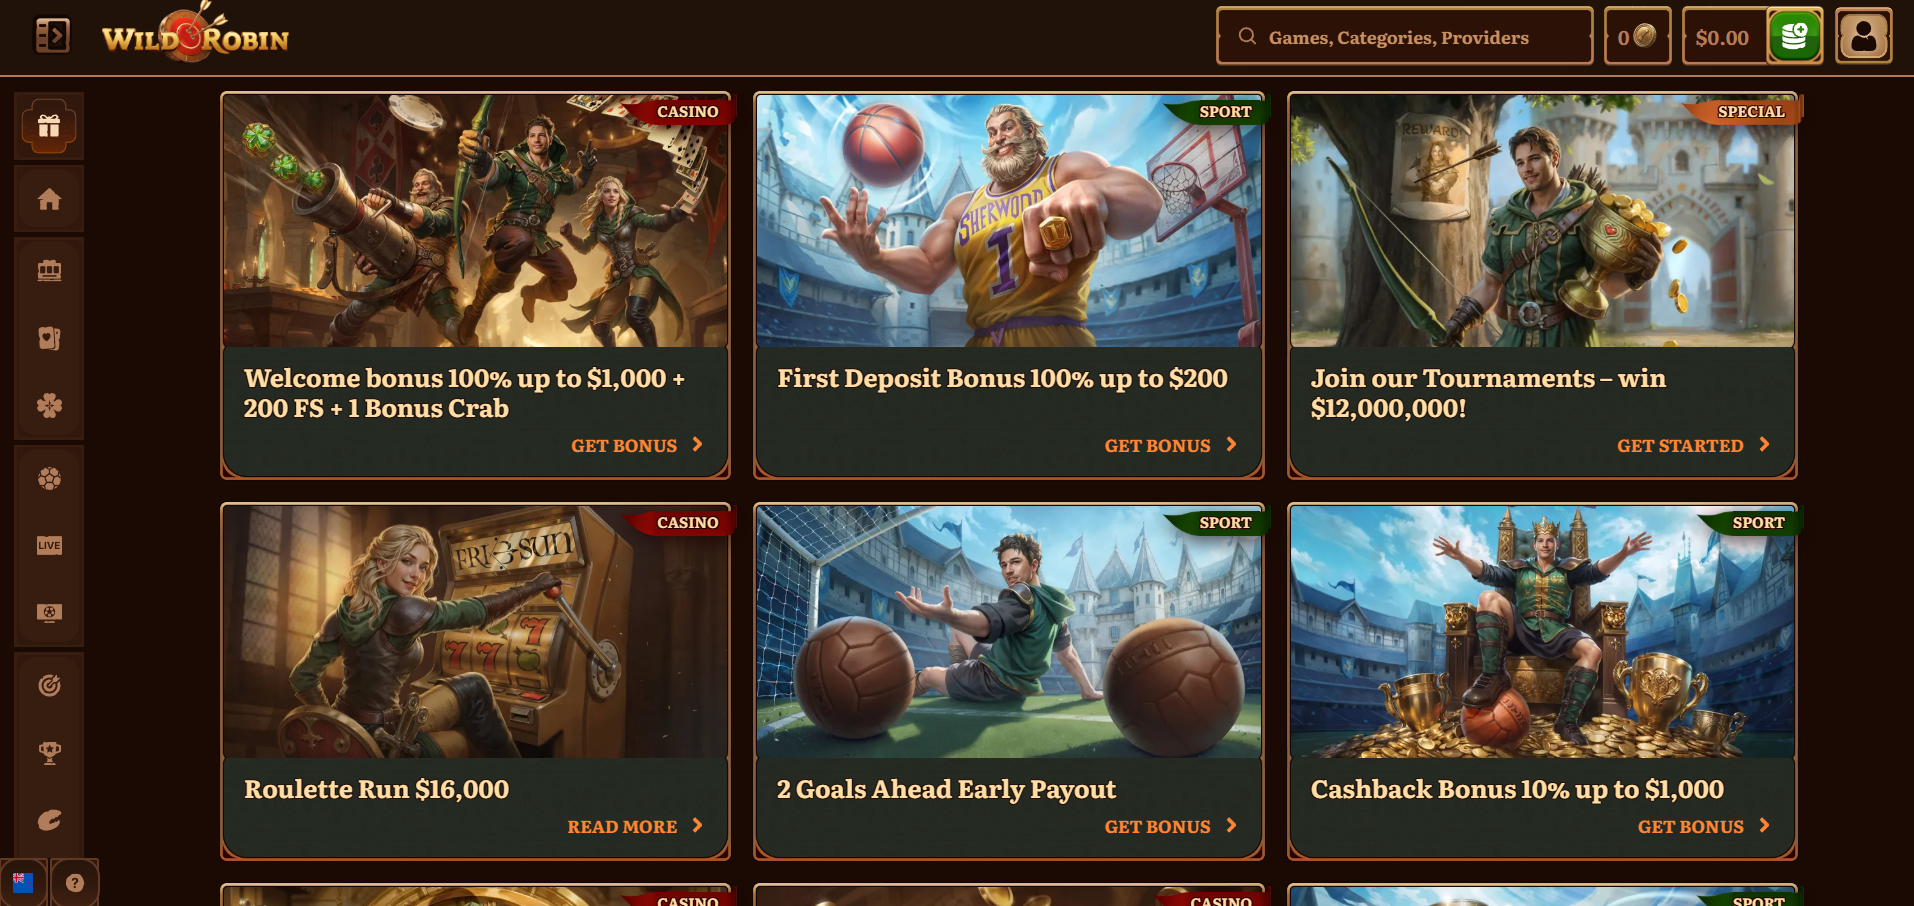This screenshot has height=906, width=1914.
Task: Click the help question mark icon
Action: (75, 882)
